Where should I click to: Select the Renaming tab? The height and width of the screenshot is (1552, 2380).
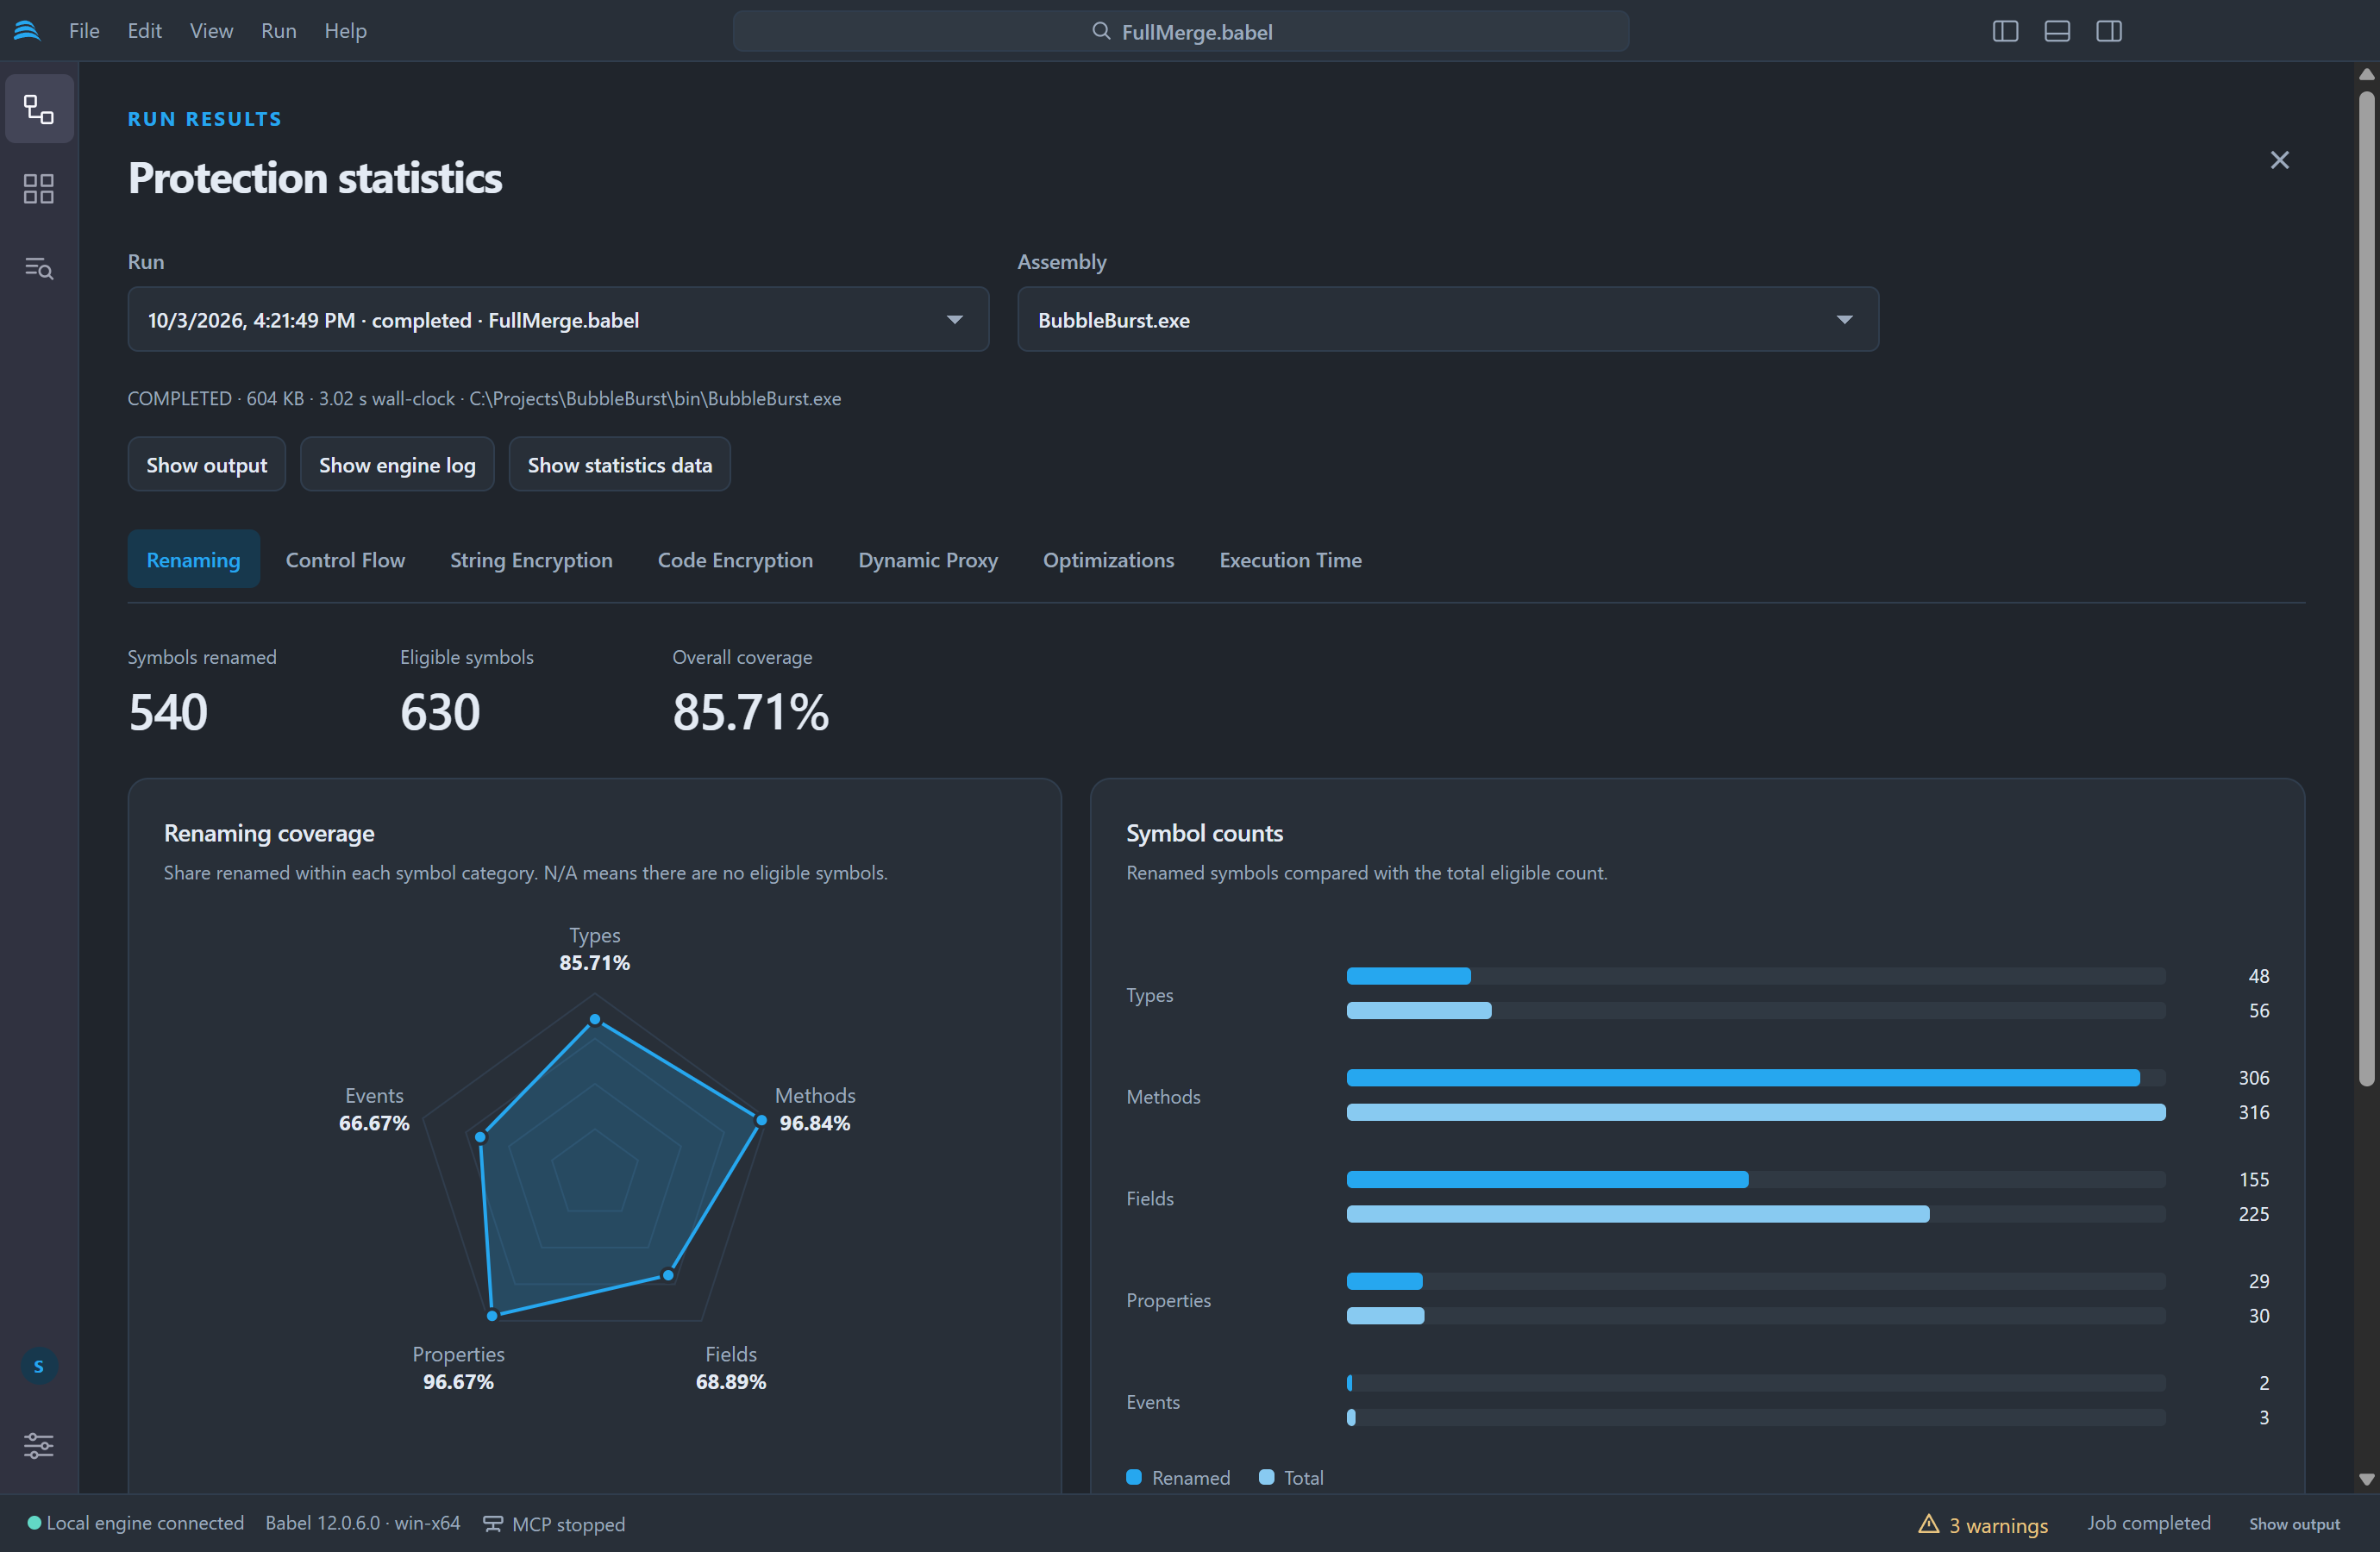pyautogui.click(x=193, y=560)
